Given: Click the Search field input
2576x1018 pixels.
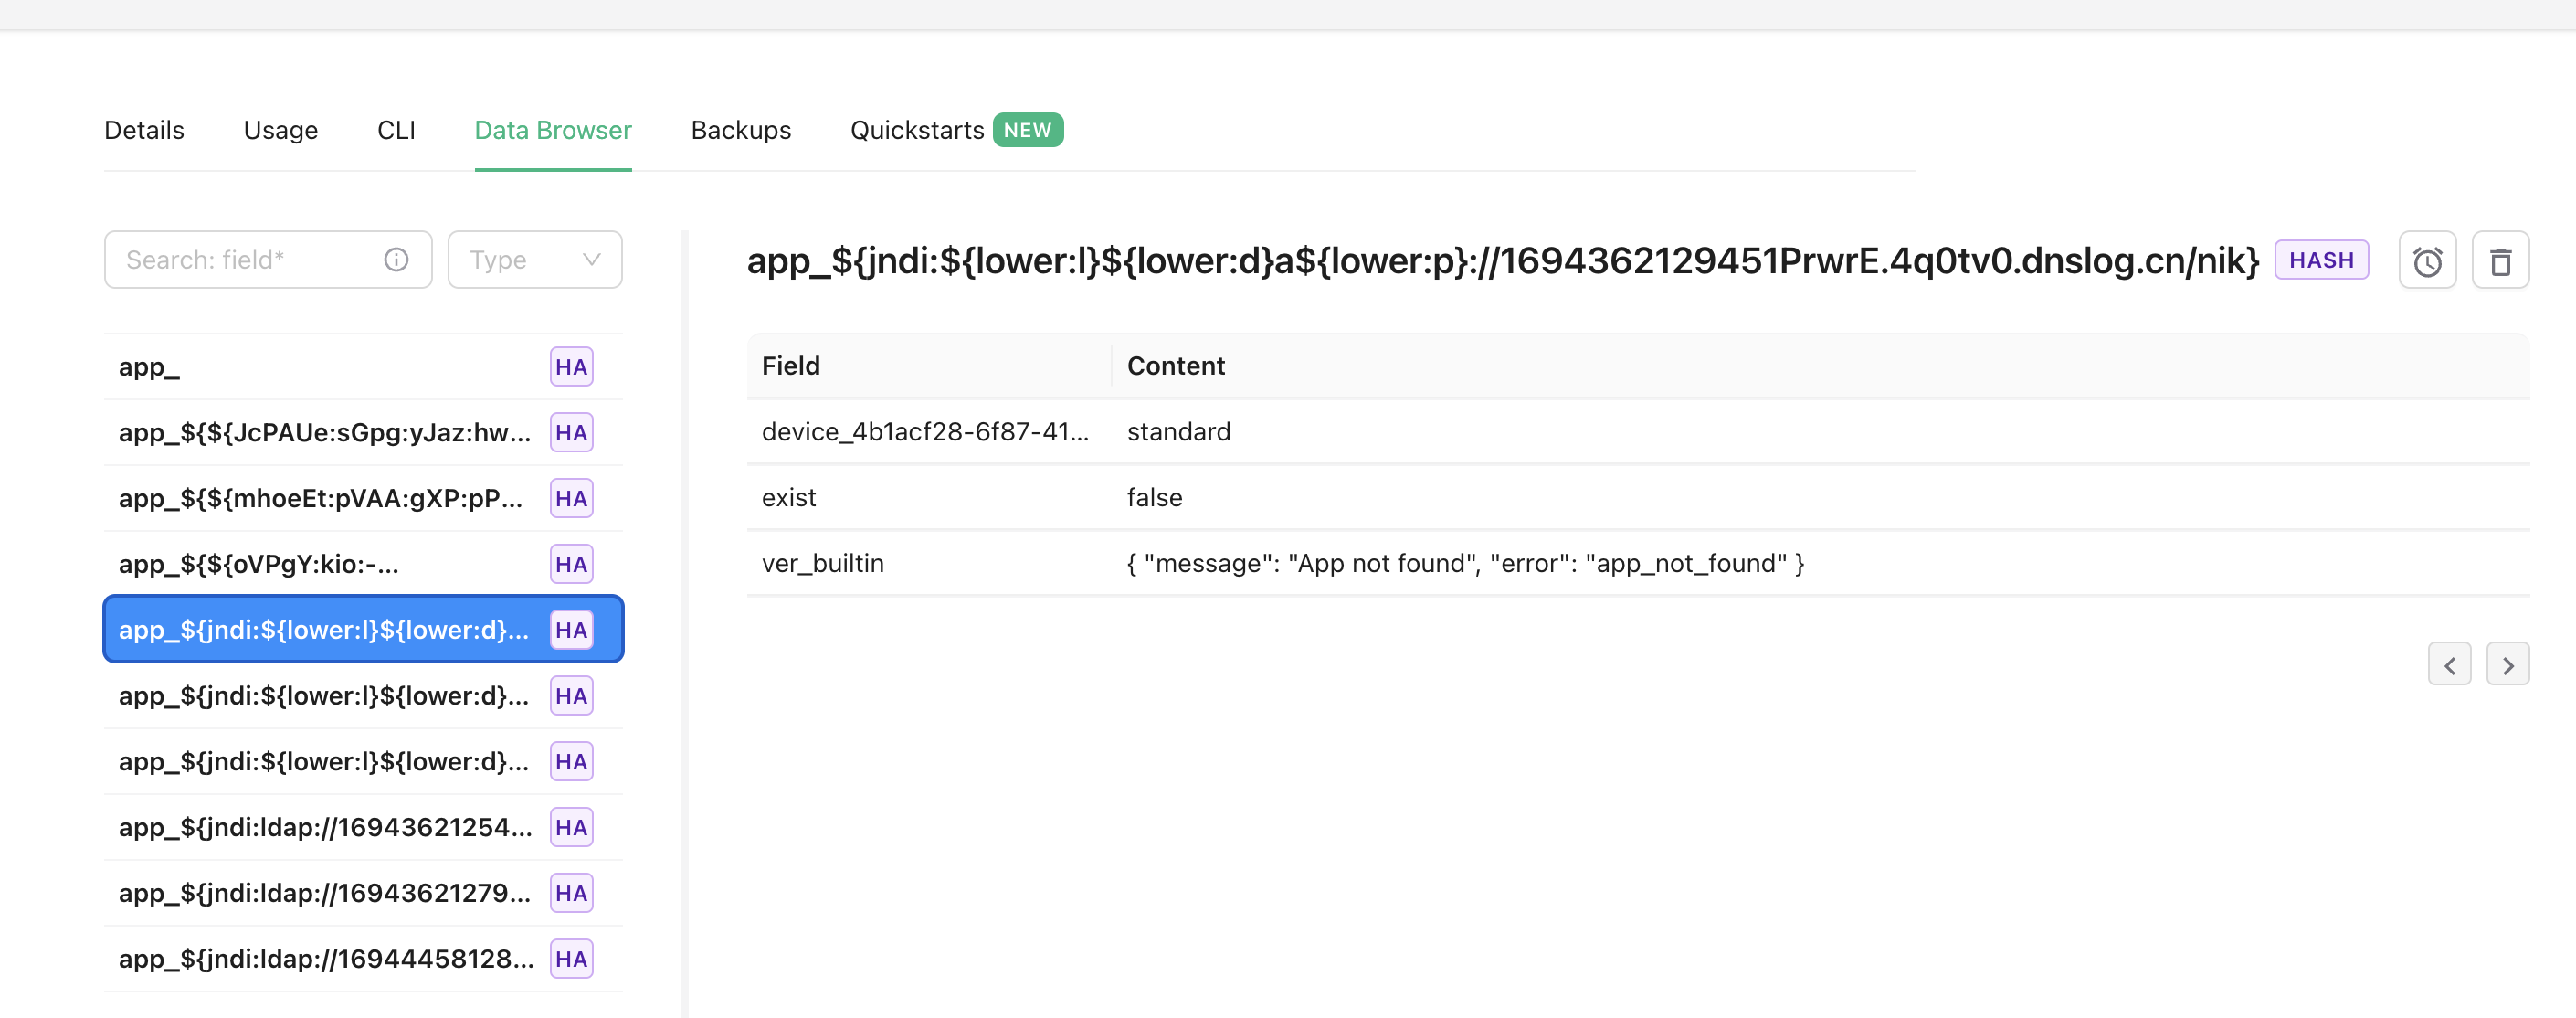Looking at the screenshot, I should [x=240, y=259].
